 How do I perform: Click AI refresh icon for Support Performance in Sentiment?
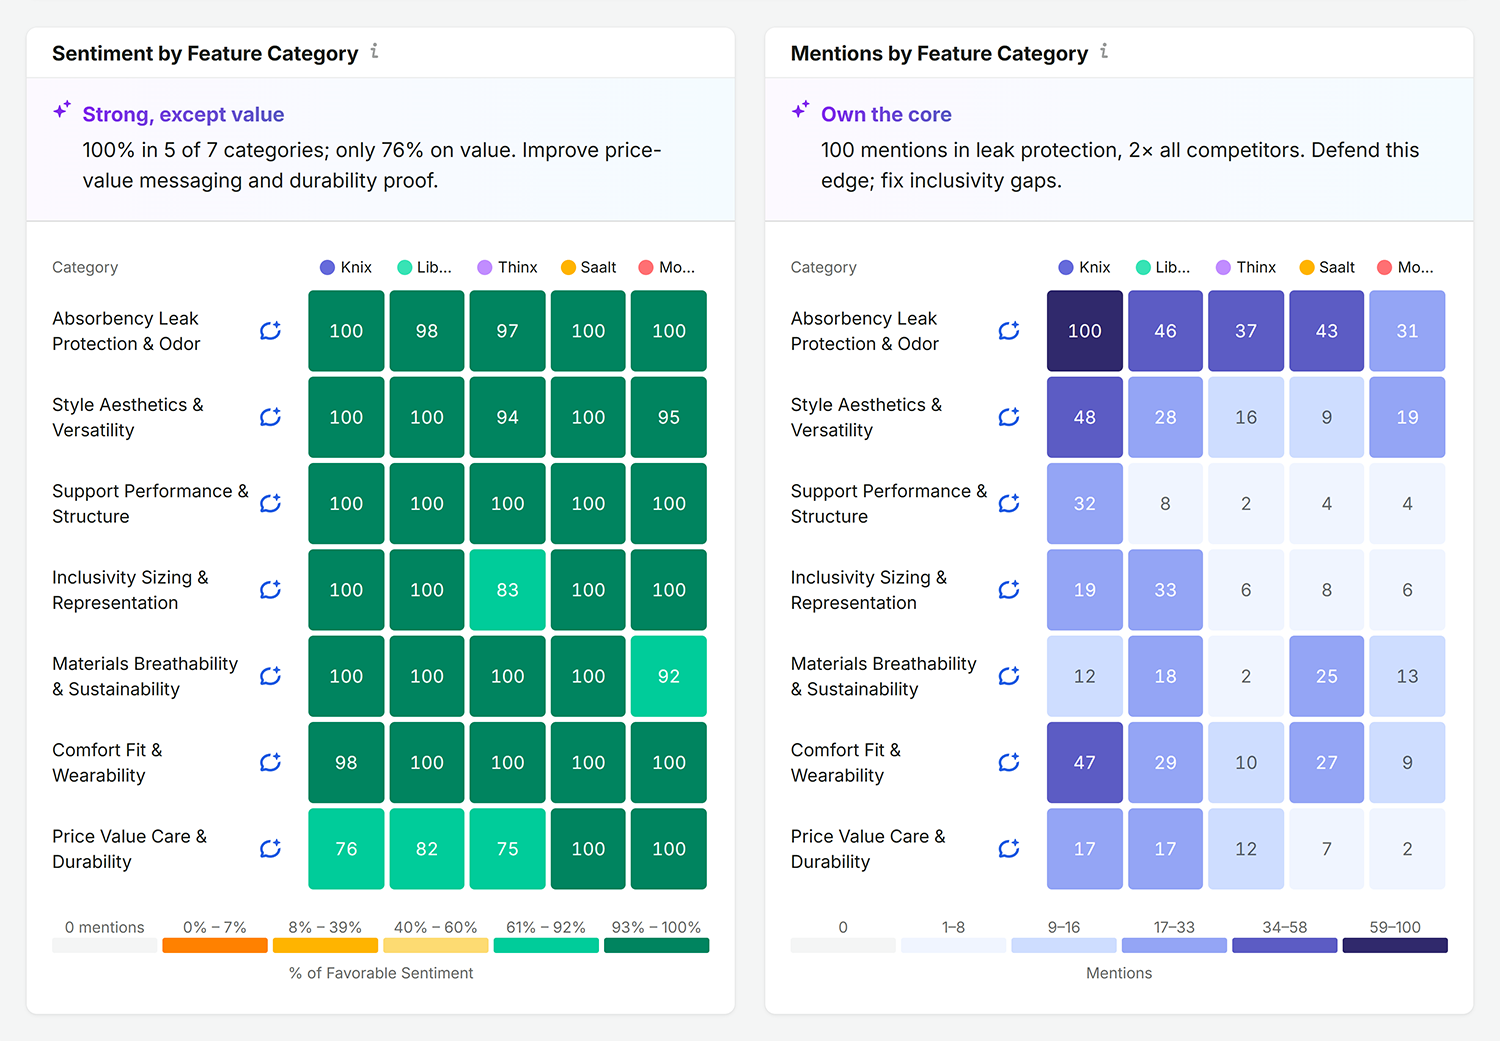click(x=271, y=503)
